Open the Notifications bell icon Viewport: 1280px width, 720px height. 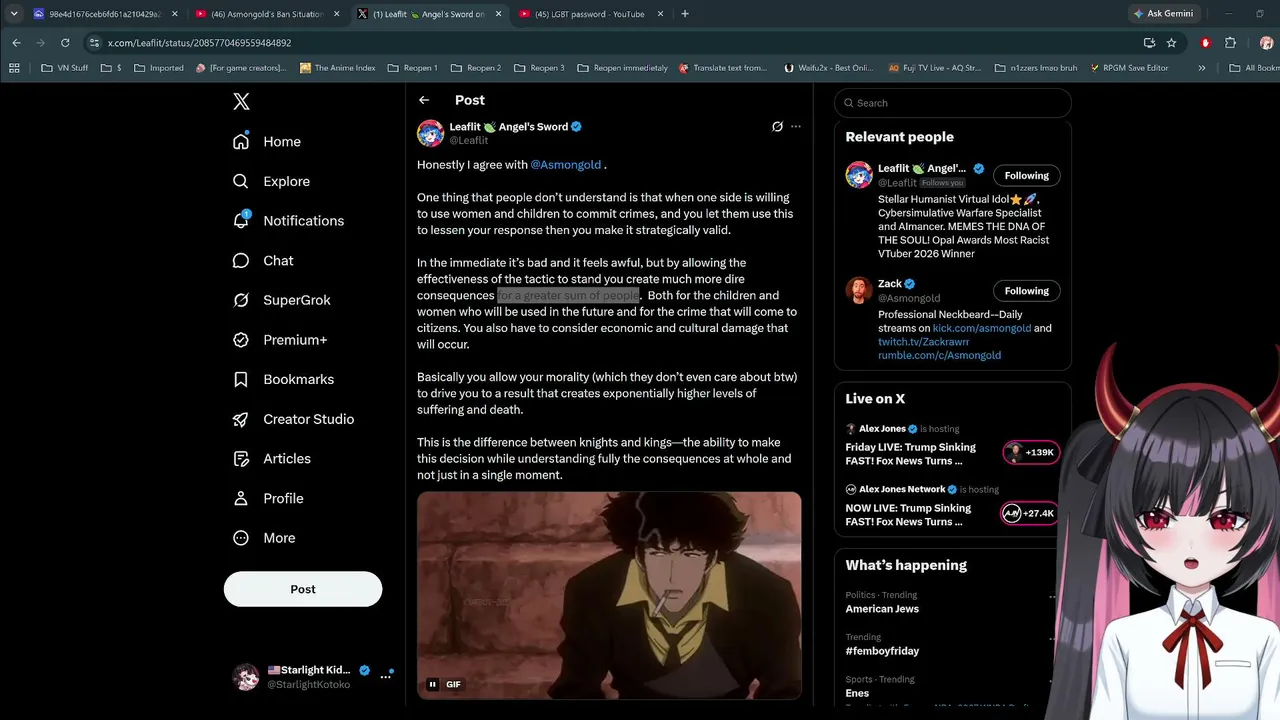pyautogui.click(x=241, y=221)
